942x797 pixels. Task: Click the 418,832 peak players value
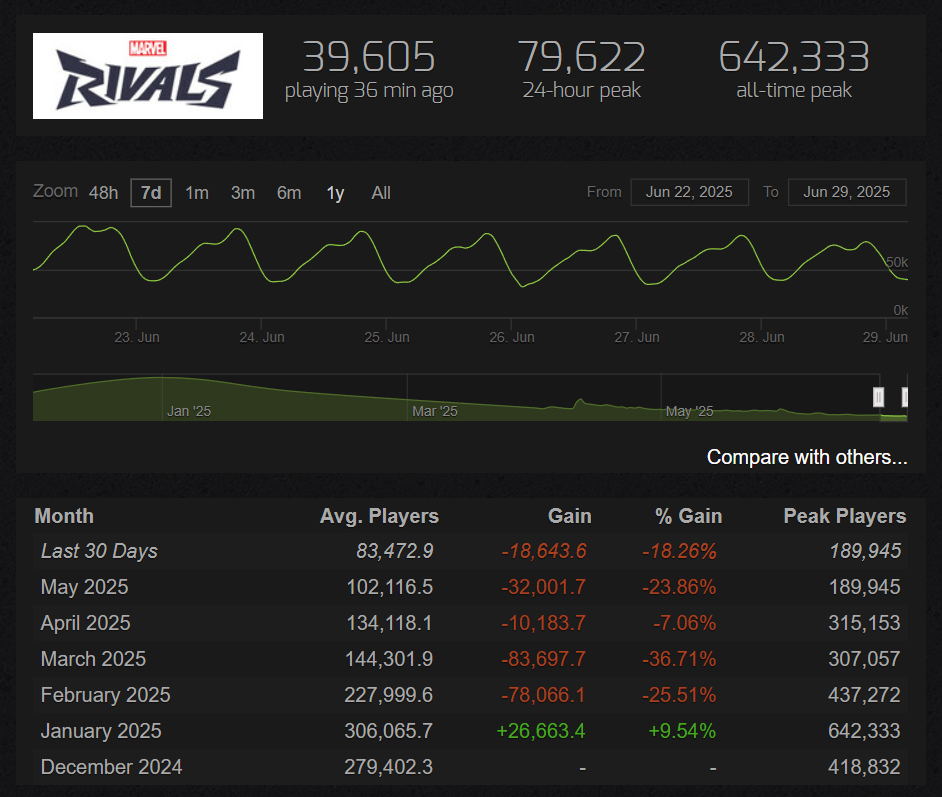coord(864,767)
